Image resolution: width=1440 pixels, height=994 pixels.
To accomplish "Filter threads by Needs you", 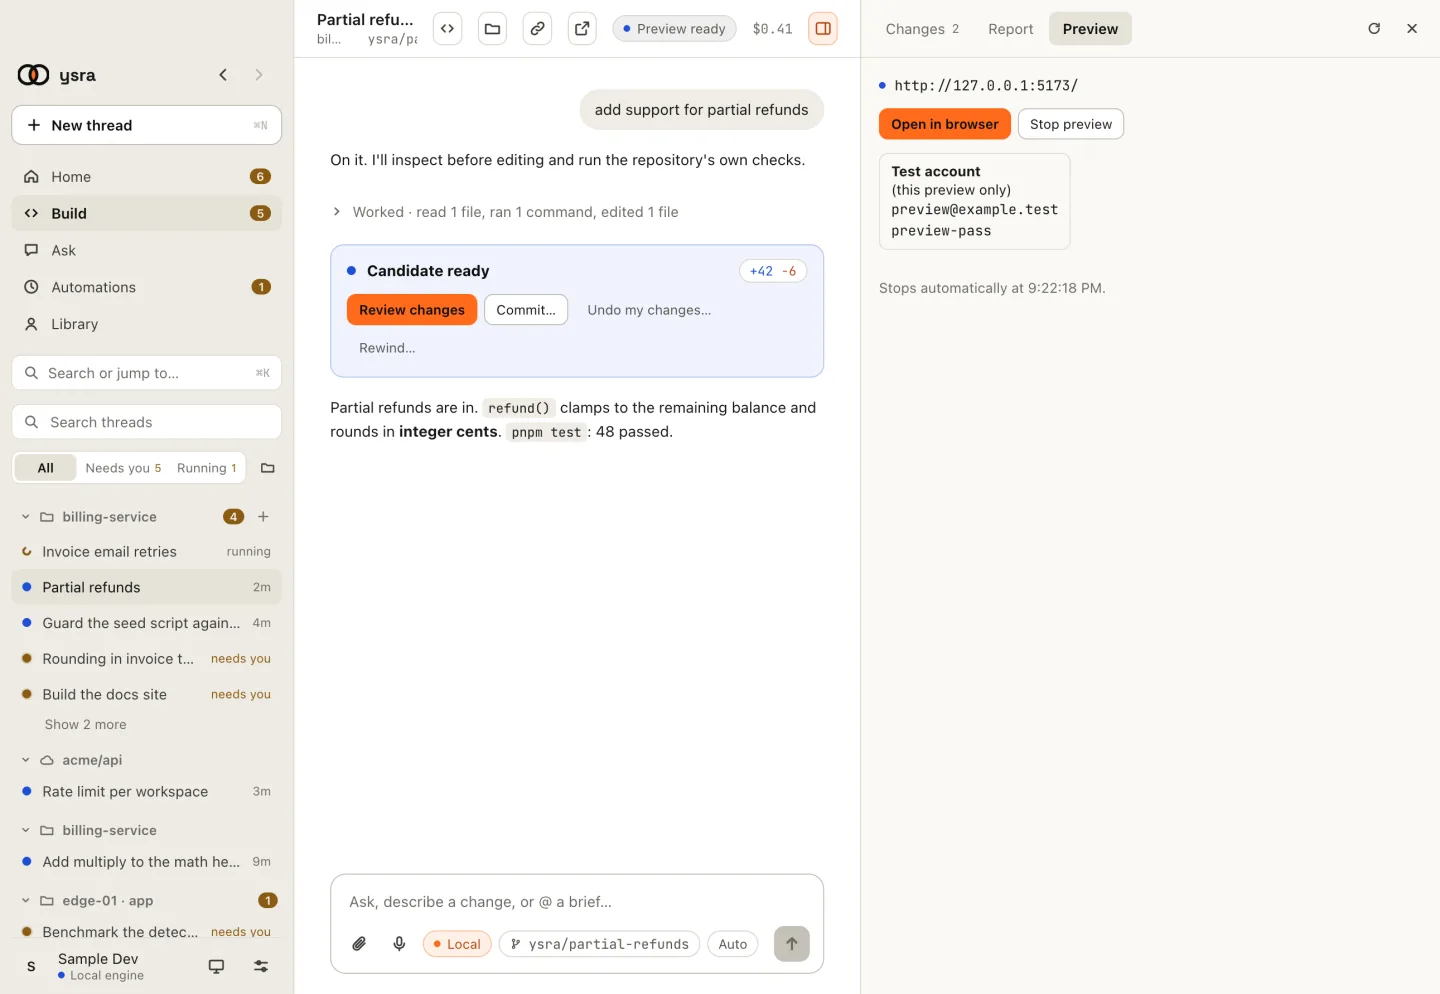I will tap(123, 468).
